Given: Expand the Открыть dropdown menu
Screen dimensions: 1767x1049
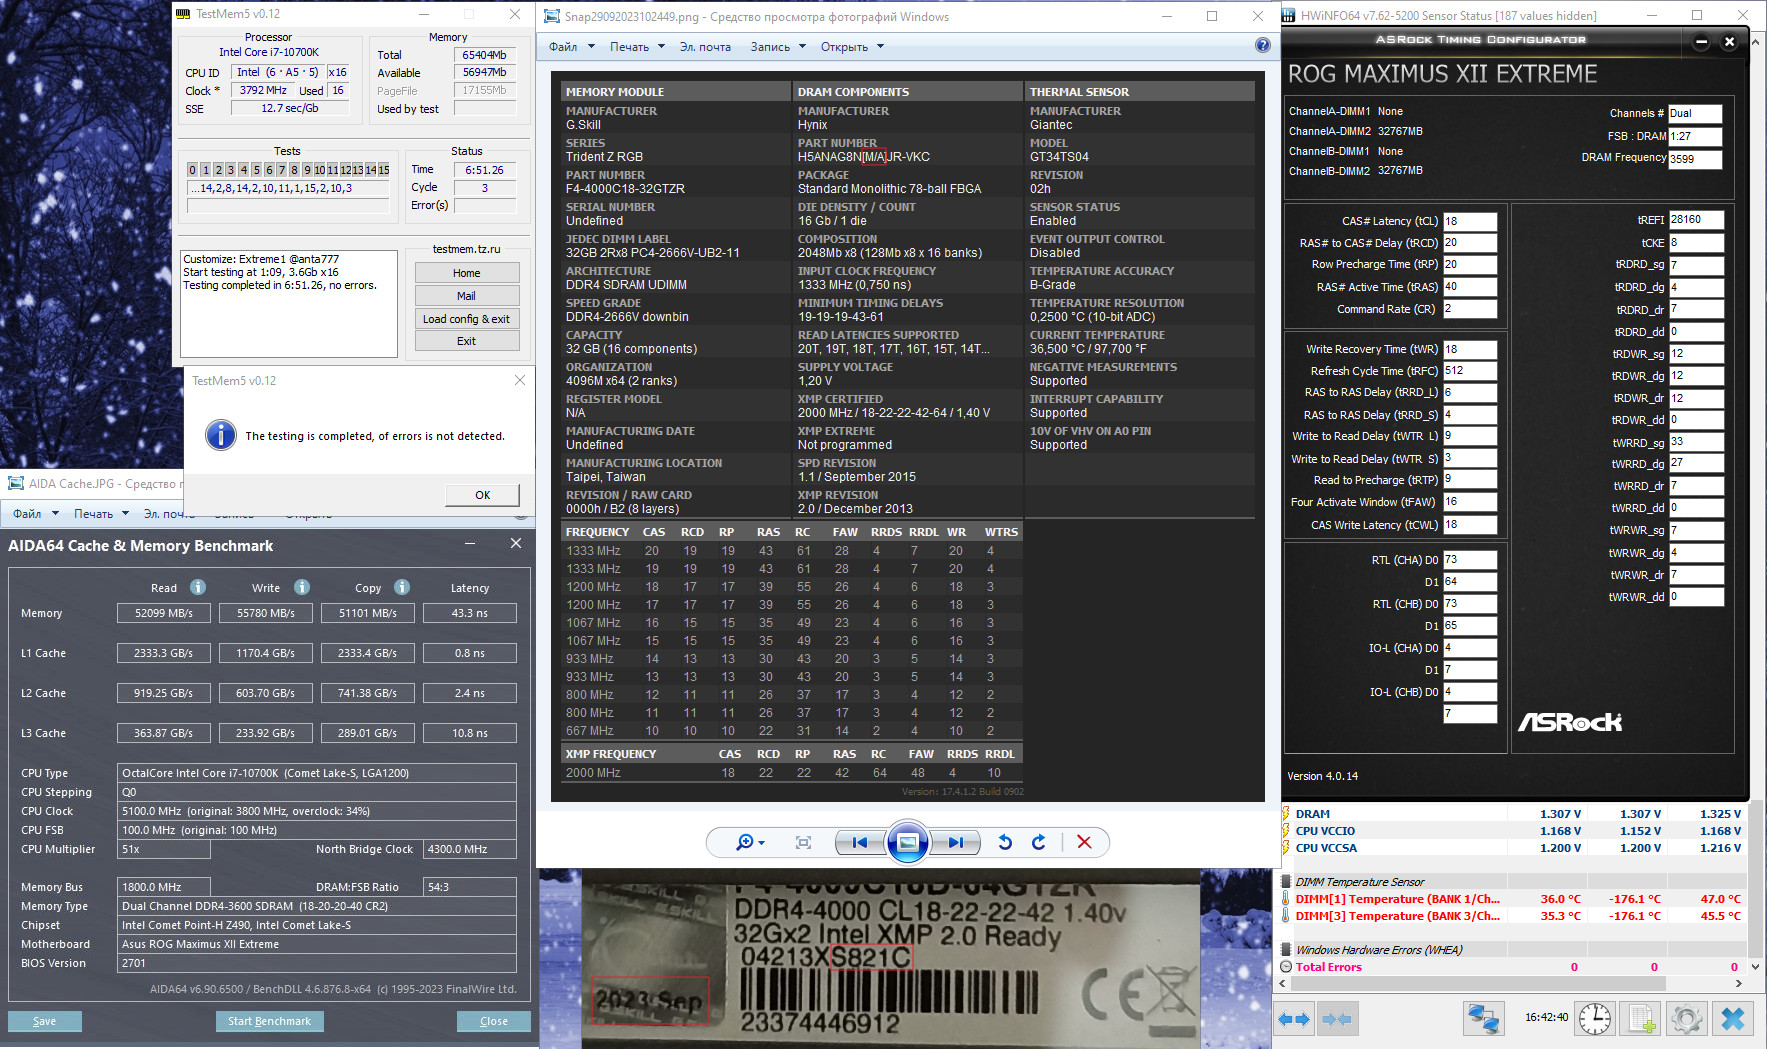Looking at the screenshot, I should pos(852,47).
